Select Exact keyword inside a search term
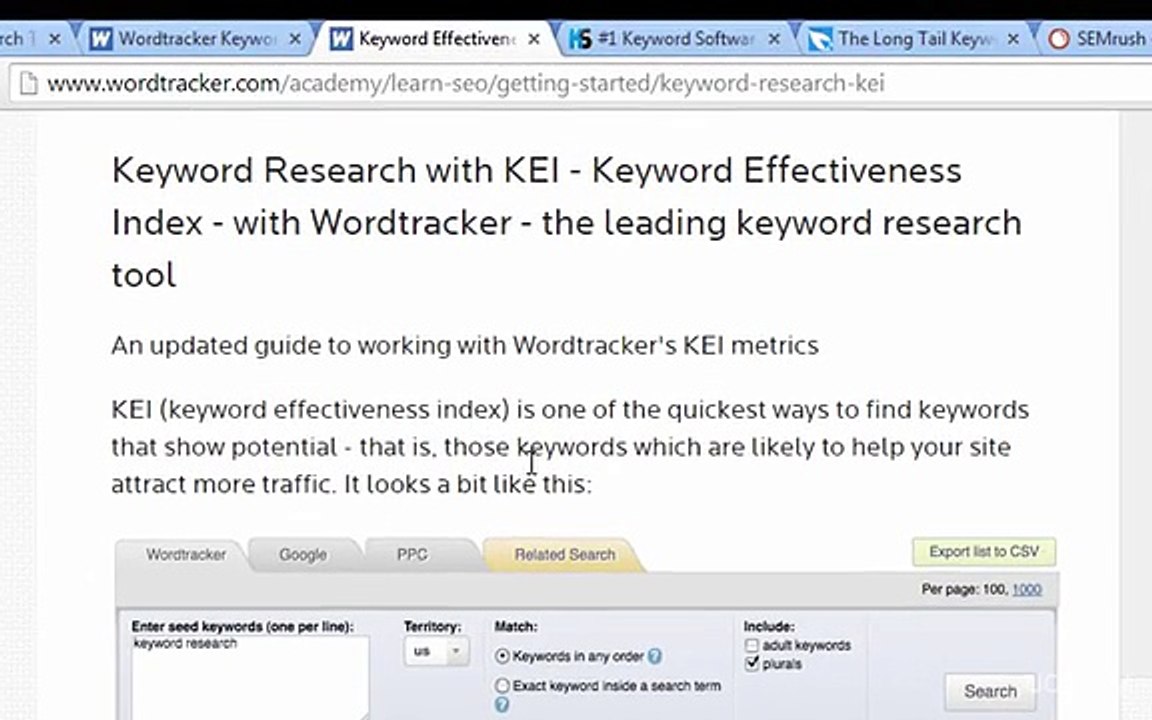 pyautogui.click(x=503, y=685)
